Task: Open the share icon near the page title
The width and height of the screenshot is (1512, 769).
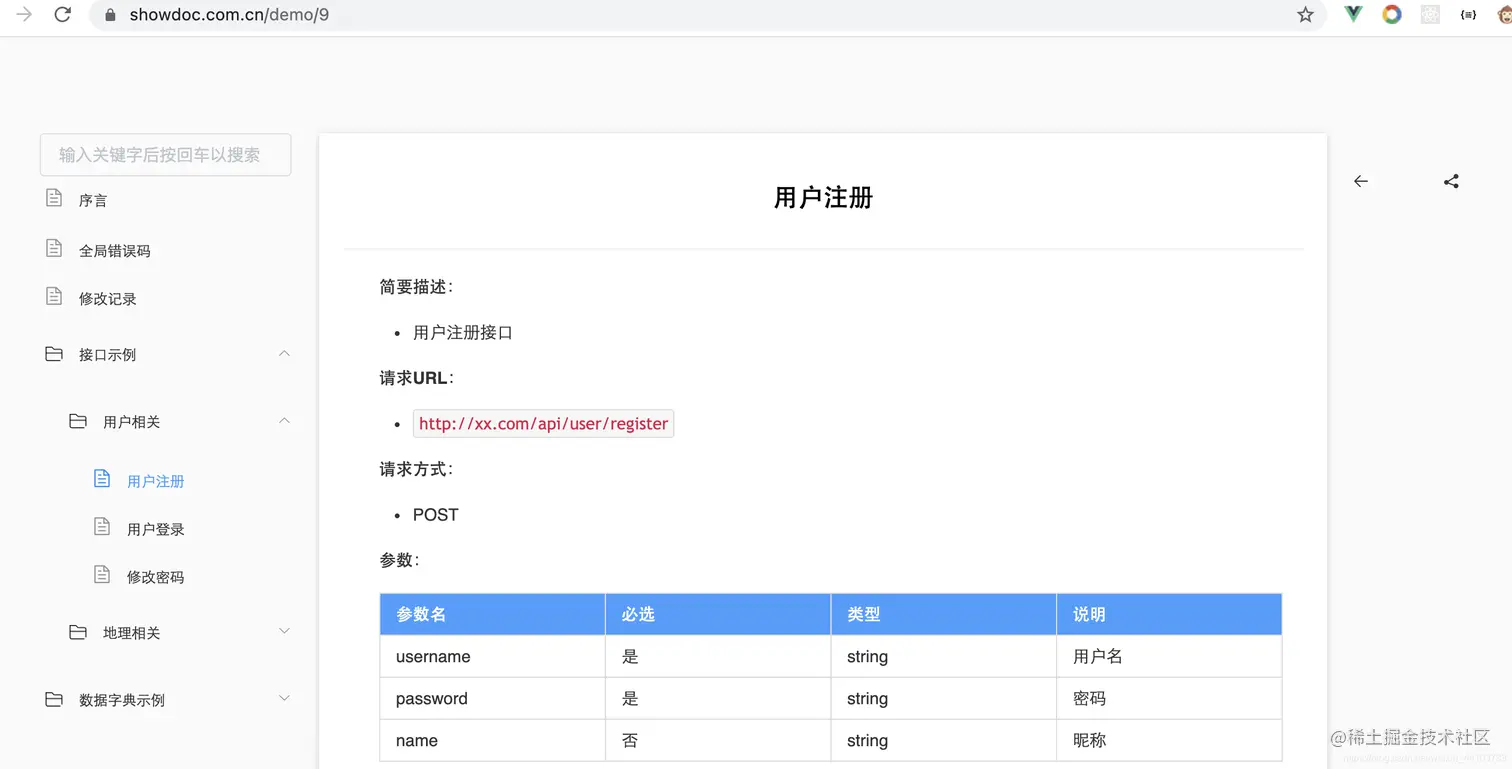Action: [1451, 181]
